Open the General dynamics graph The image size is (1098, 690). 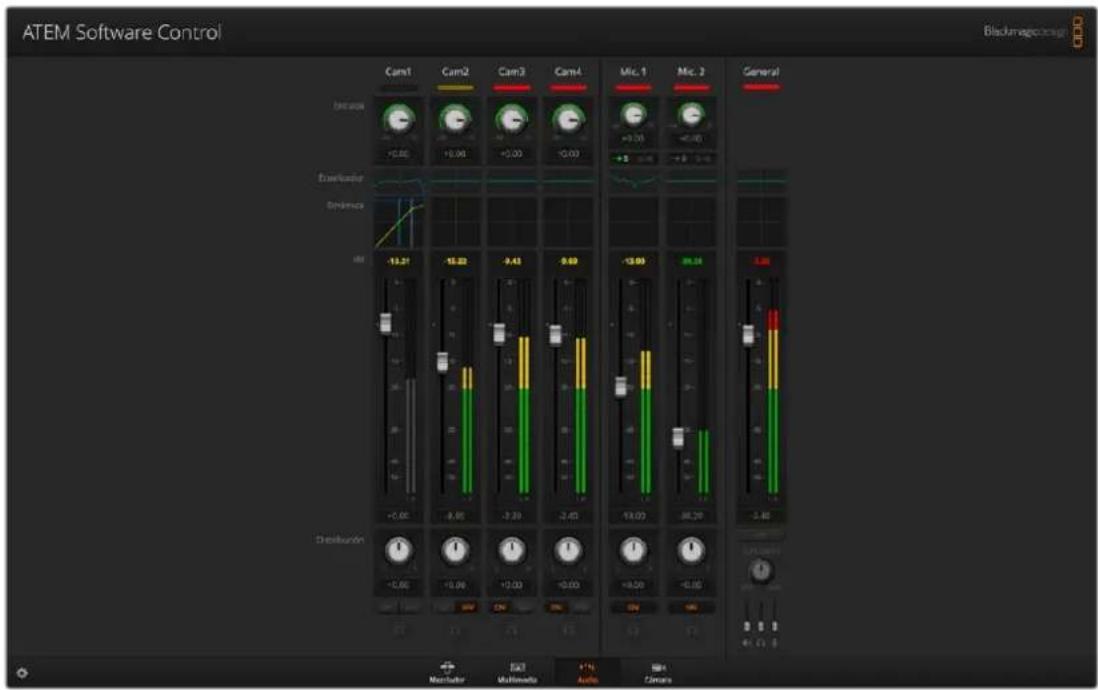pos(761,223)
